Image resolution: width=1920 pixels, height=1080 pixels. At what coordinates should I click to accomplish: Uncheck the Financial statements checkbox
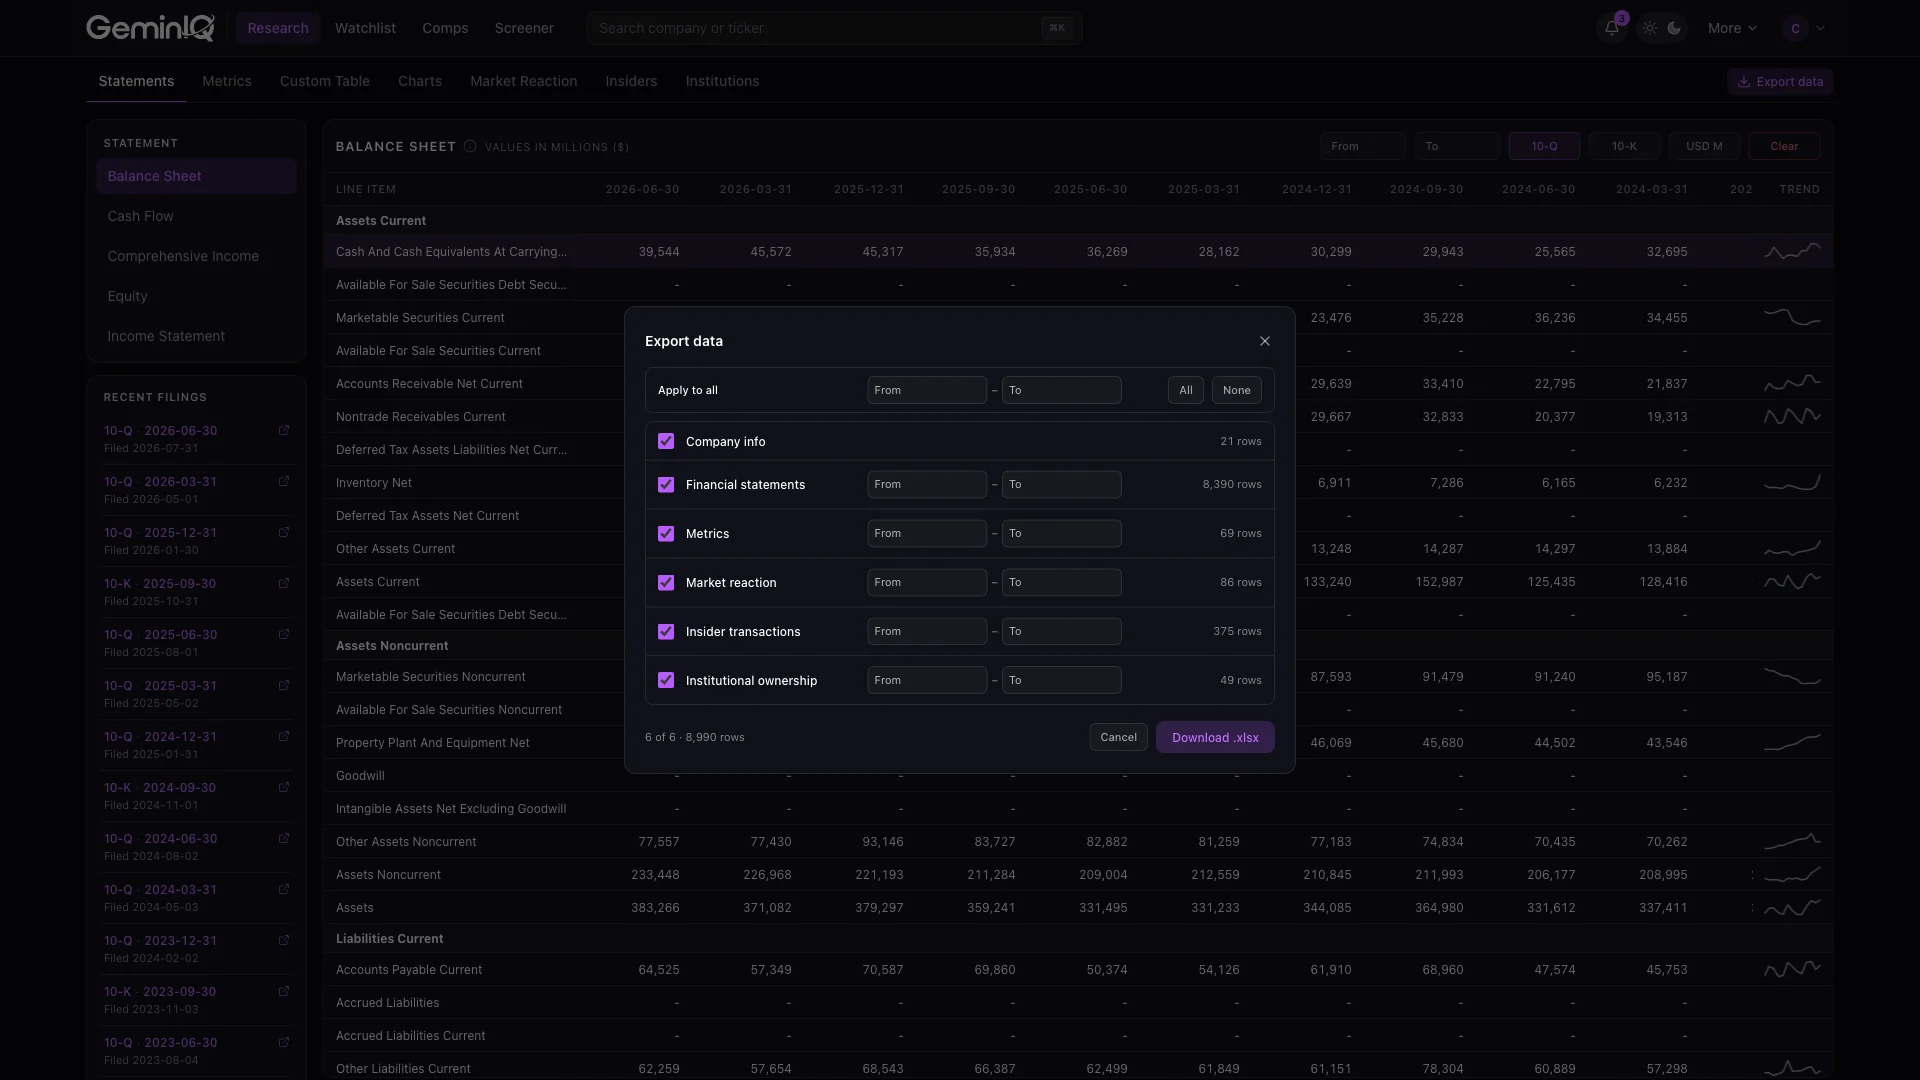tap(666, 484)
